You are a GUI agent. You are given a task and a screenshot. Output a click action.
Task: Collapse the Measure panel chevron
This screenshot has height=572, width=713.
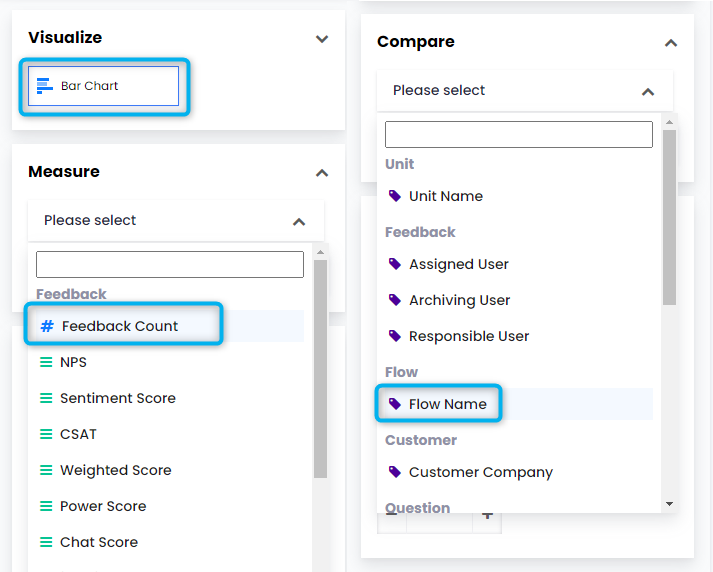pyautogui.click(x=322, y=173)
